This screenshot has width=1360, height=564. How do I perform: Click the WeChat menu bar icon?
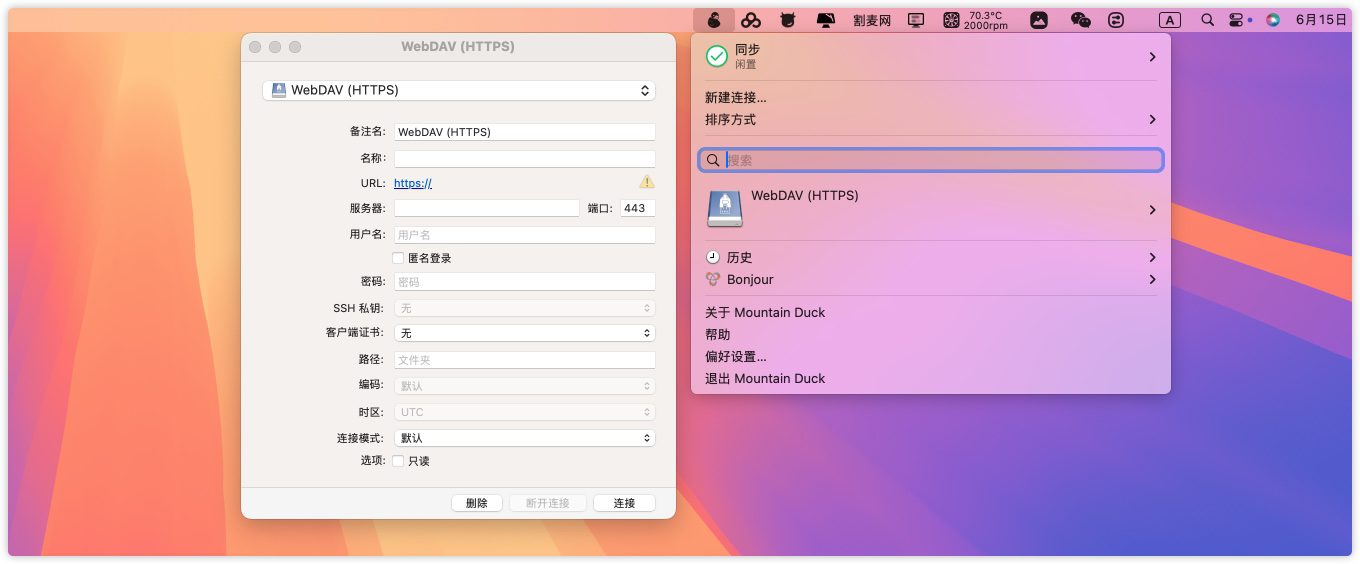(1080, 20)
